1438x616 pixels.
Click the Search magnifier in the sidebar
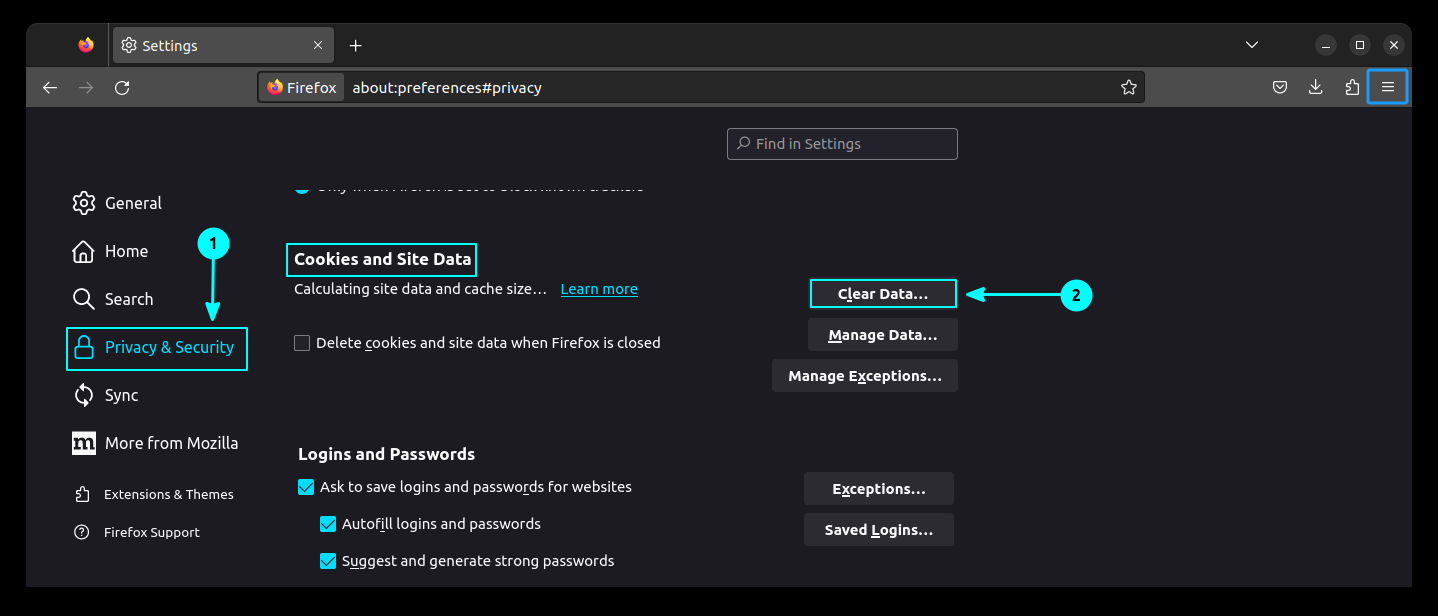(84, 299)
